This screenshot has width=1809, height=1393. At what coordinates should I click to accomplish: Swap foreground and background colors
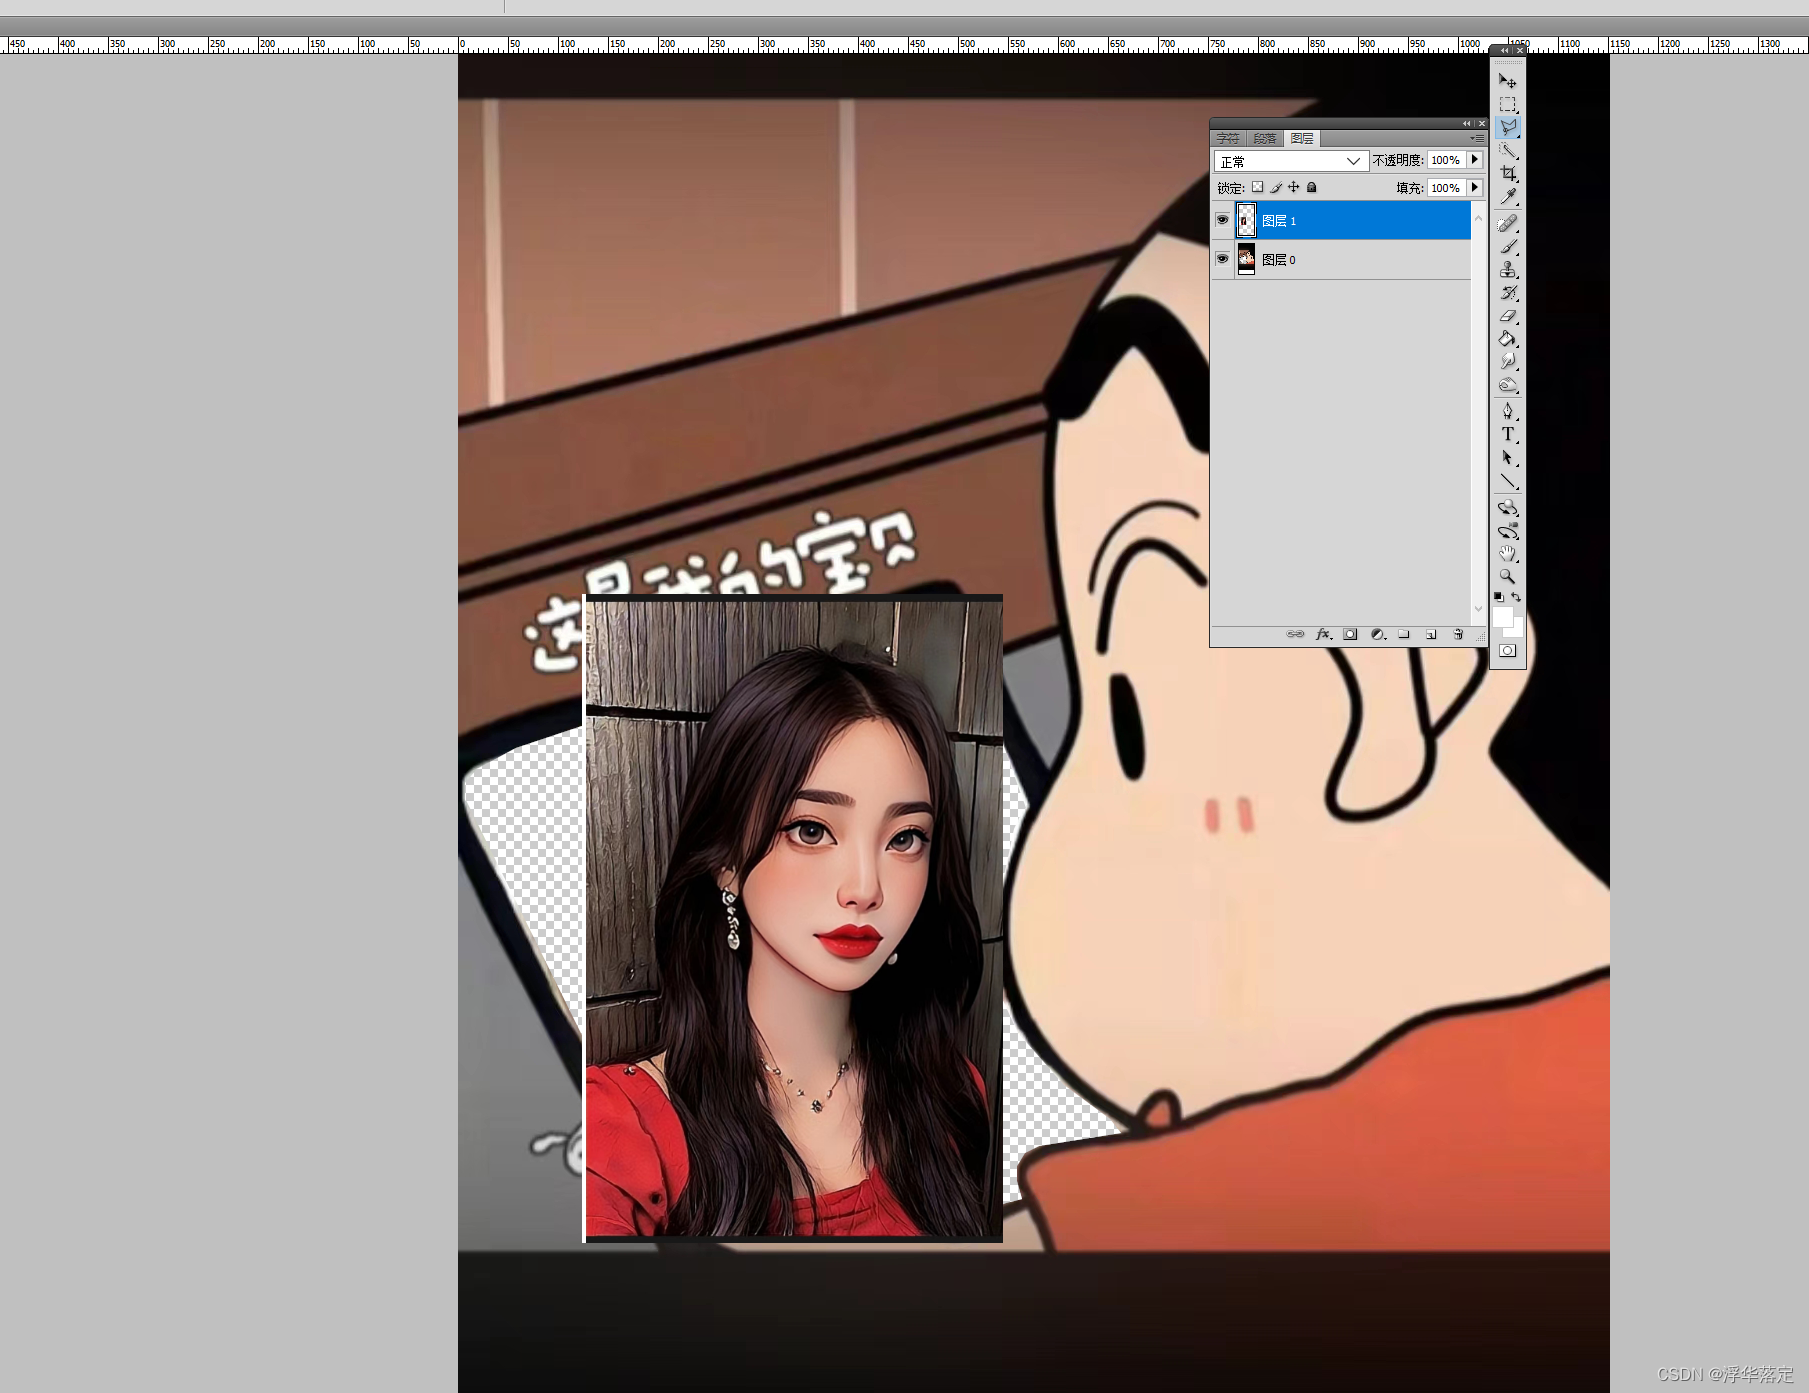pyautogui.click(x=1516, y=597)
